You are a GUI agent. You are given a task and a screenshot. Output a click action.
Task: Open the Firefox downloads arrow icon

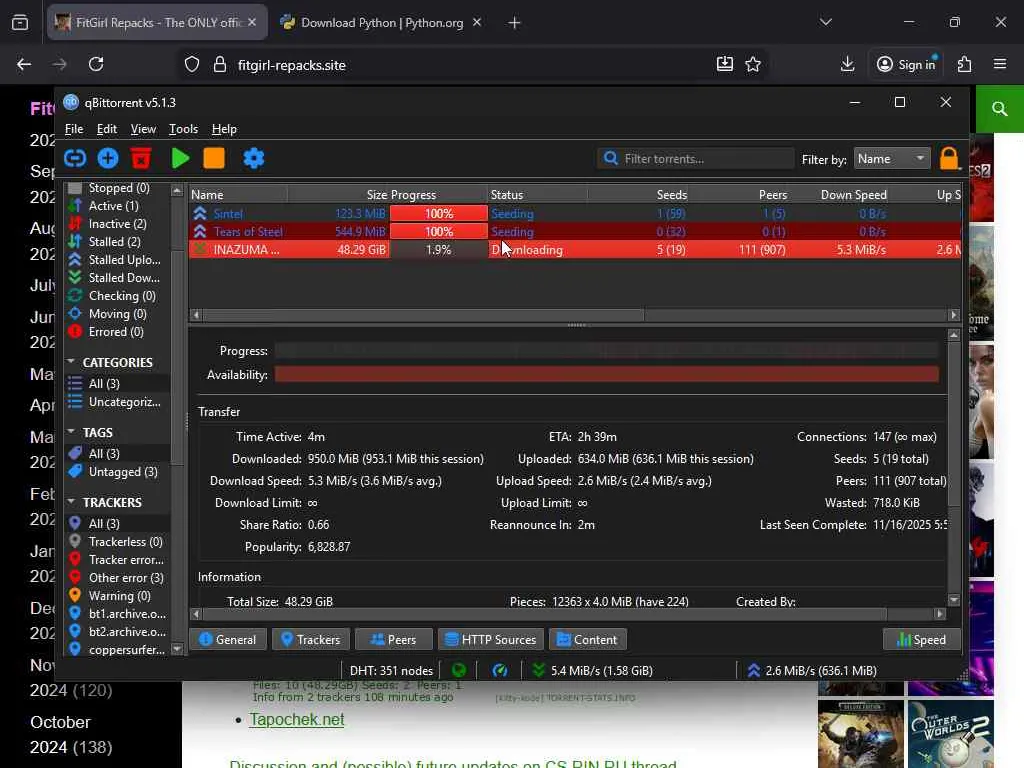pyautogui.click(x=847, y=64)
